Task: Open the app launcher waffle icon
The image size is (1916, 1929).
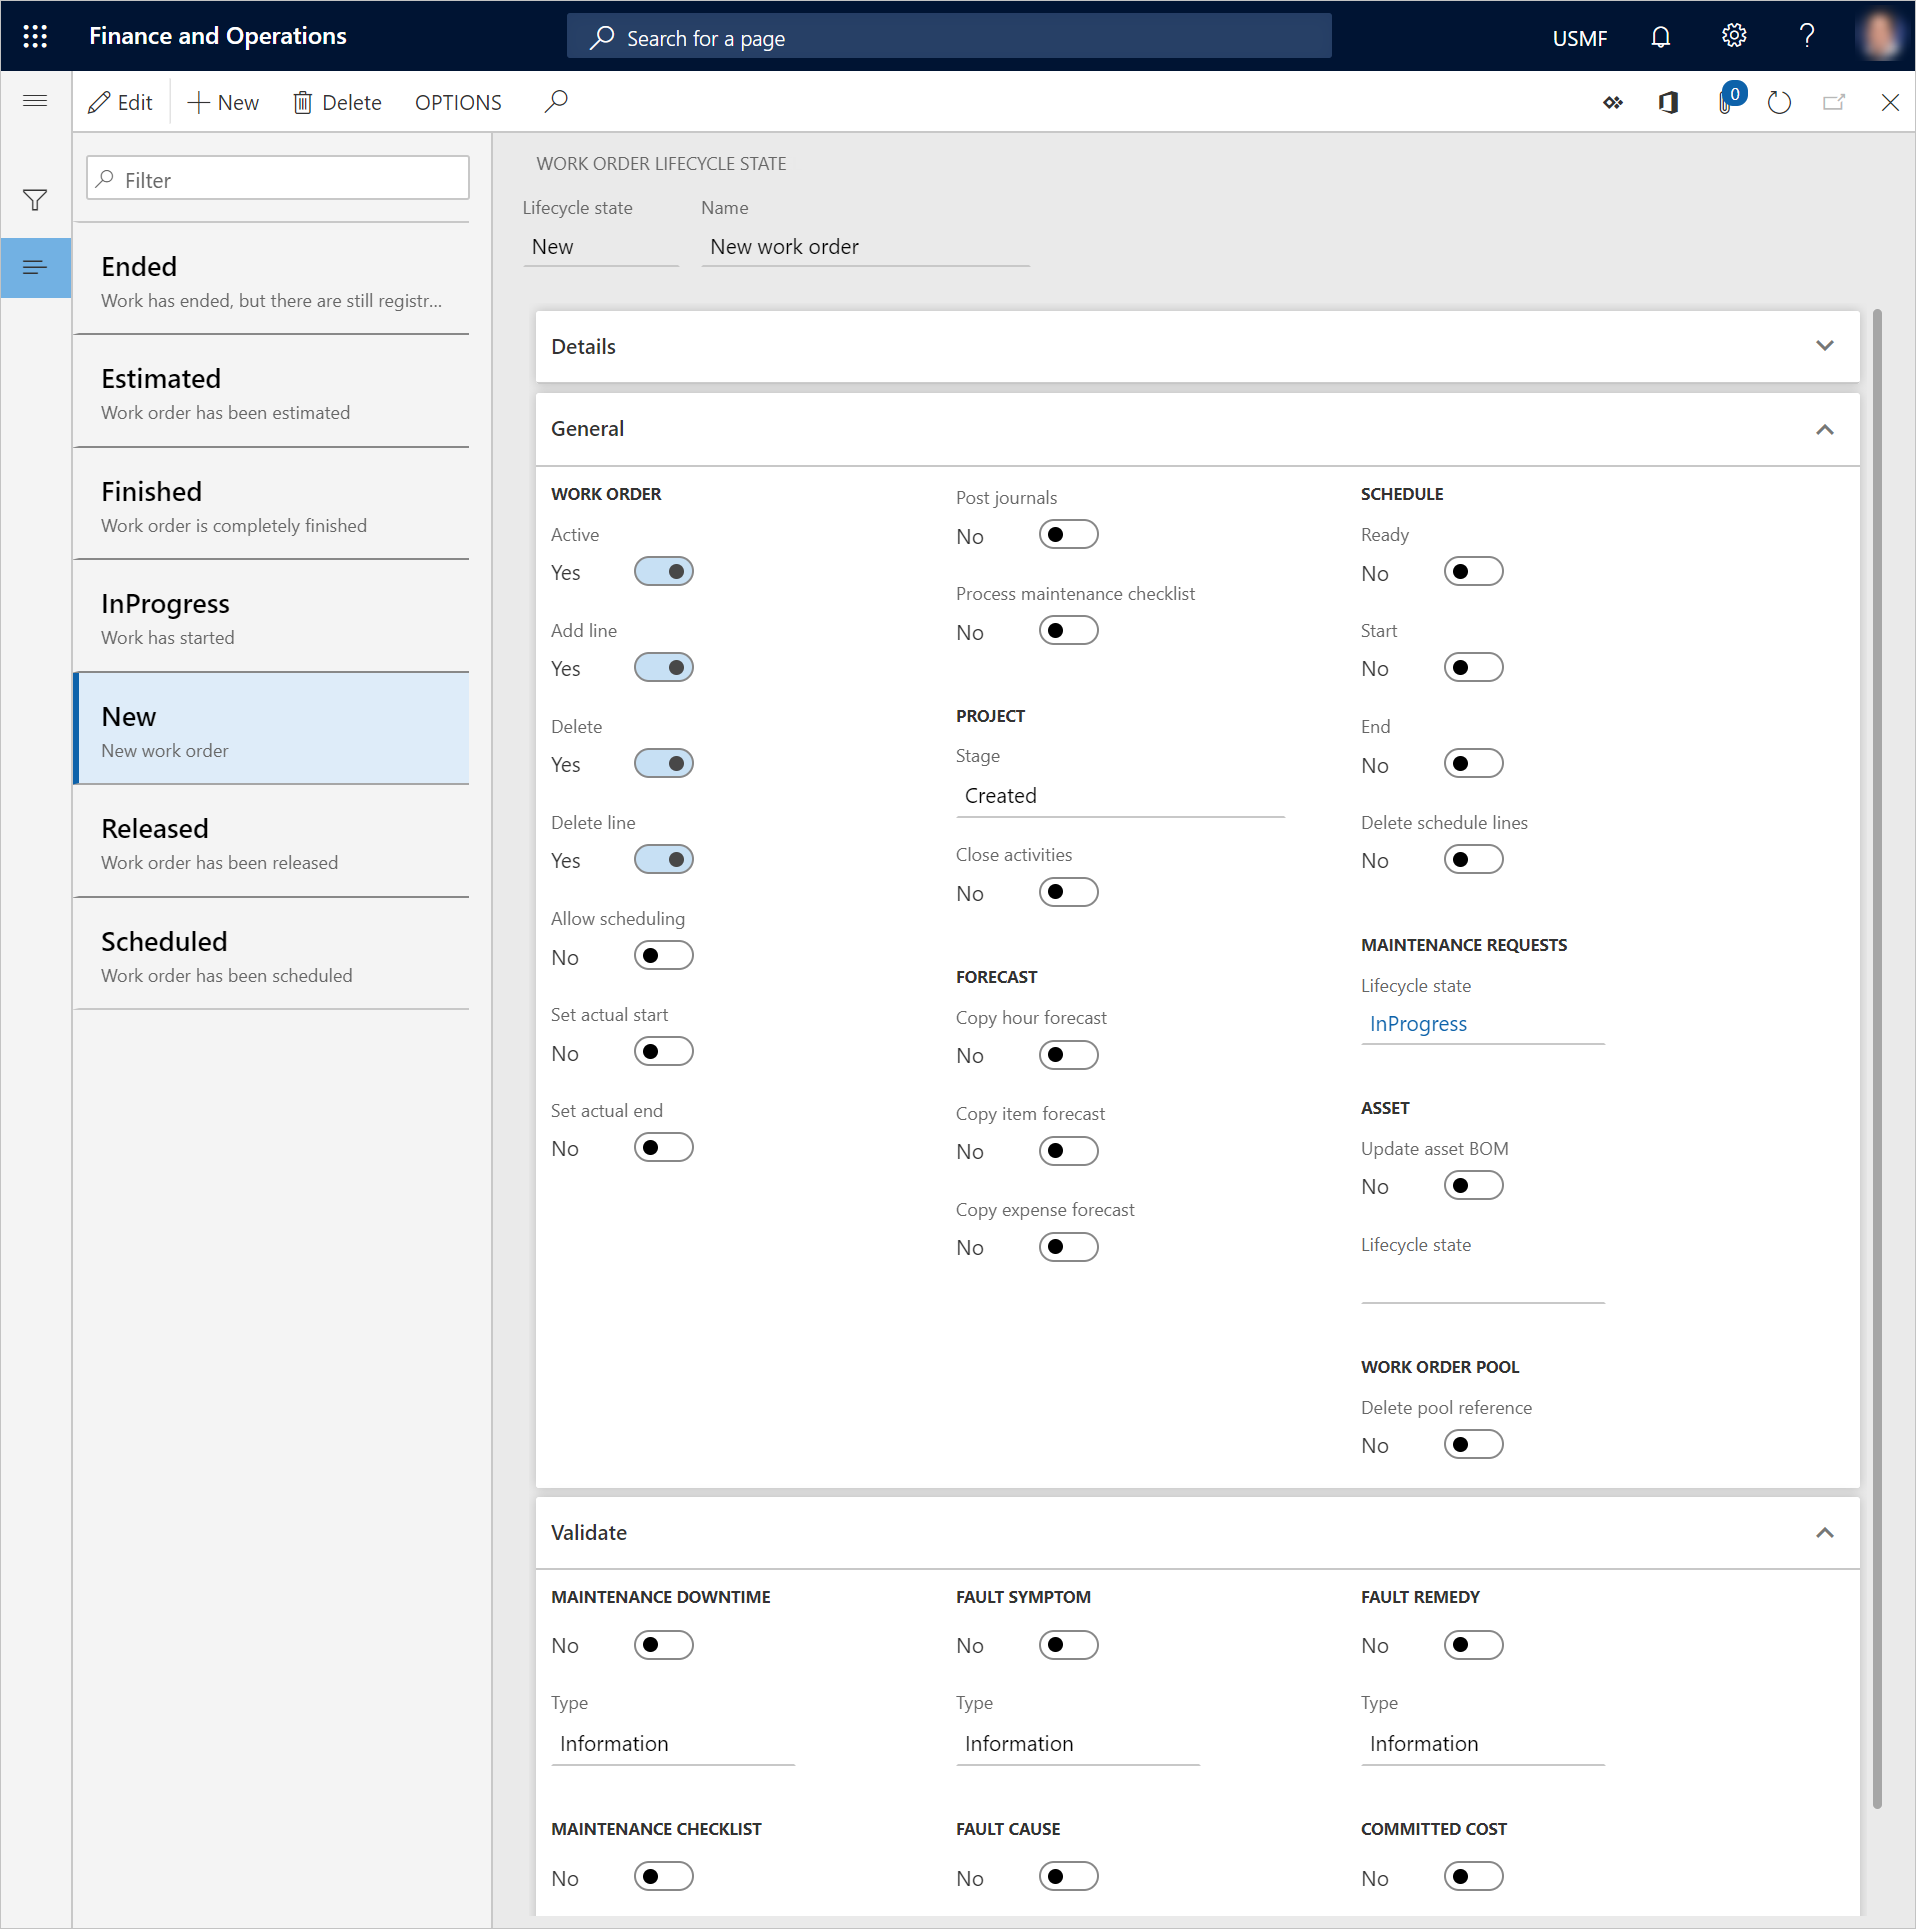Action: 35,36
